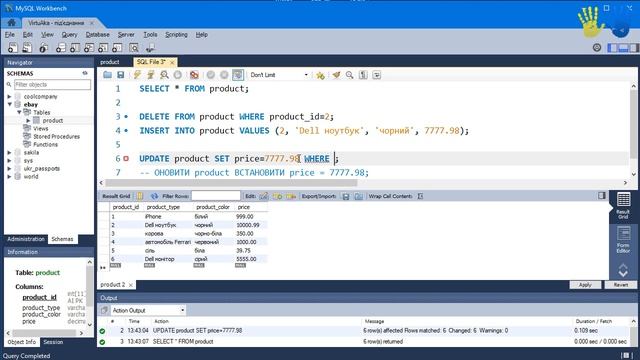Click the refresh schemas icon in Navigator
Screen dimensions: 640x360
pos(85,73)
